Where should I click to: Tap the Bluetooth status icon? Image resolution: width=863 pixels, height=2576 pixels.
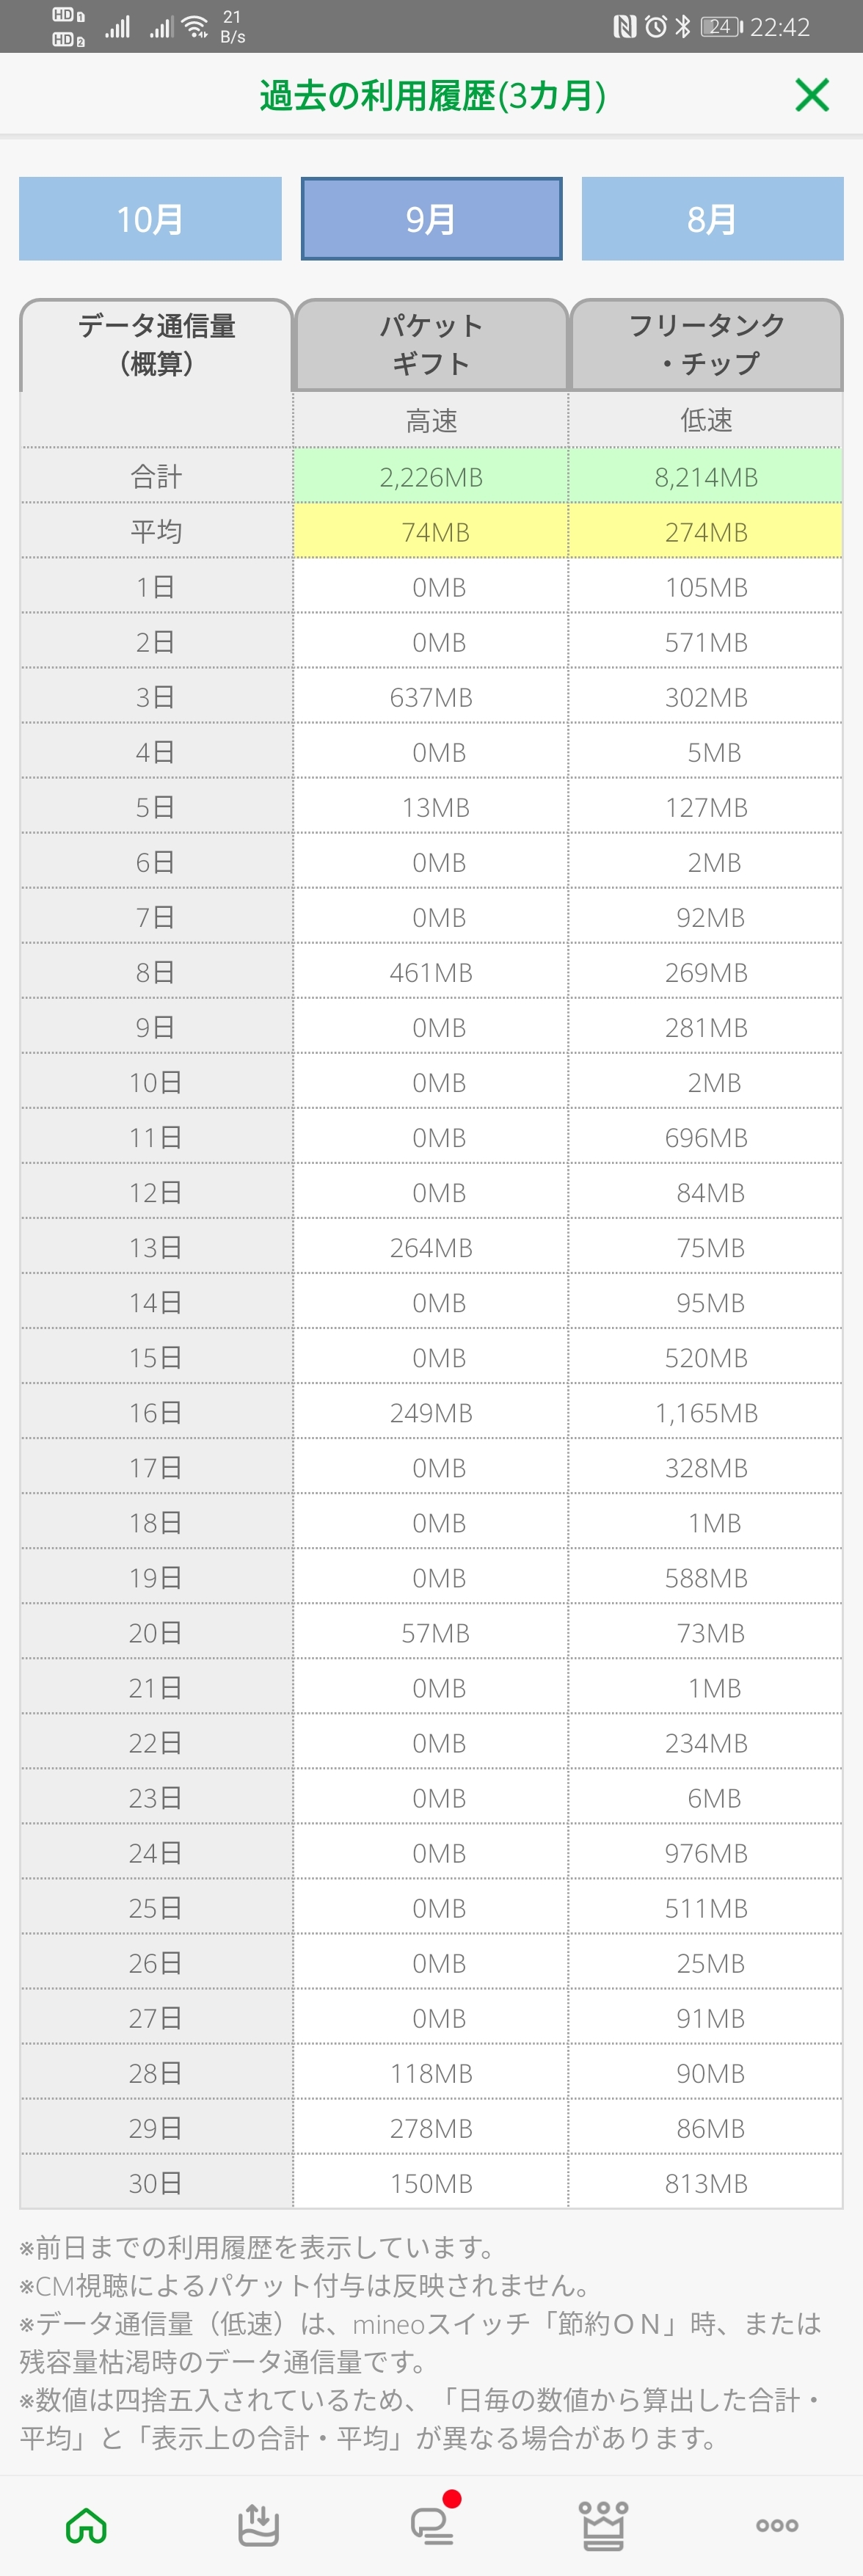682,27
